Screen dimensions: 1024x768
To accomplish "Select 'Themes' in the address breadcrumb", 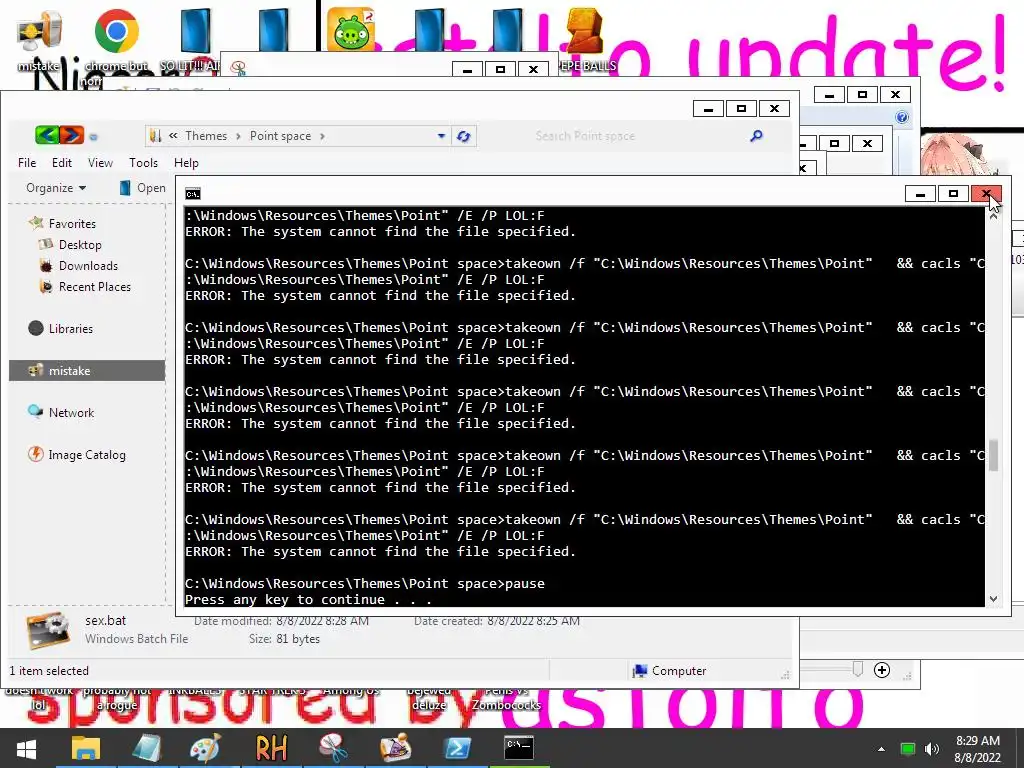I will pos(206,136).
